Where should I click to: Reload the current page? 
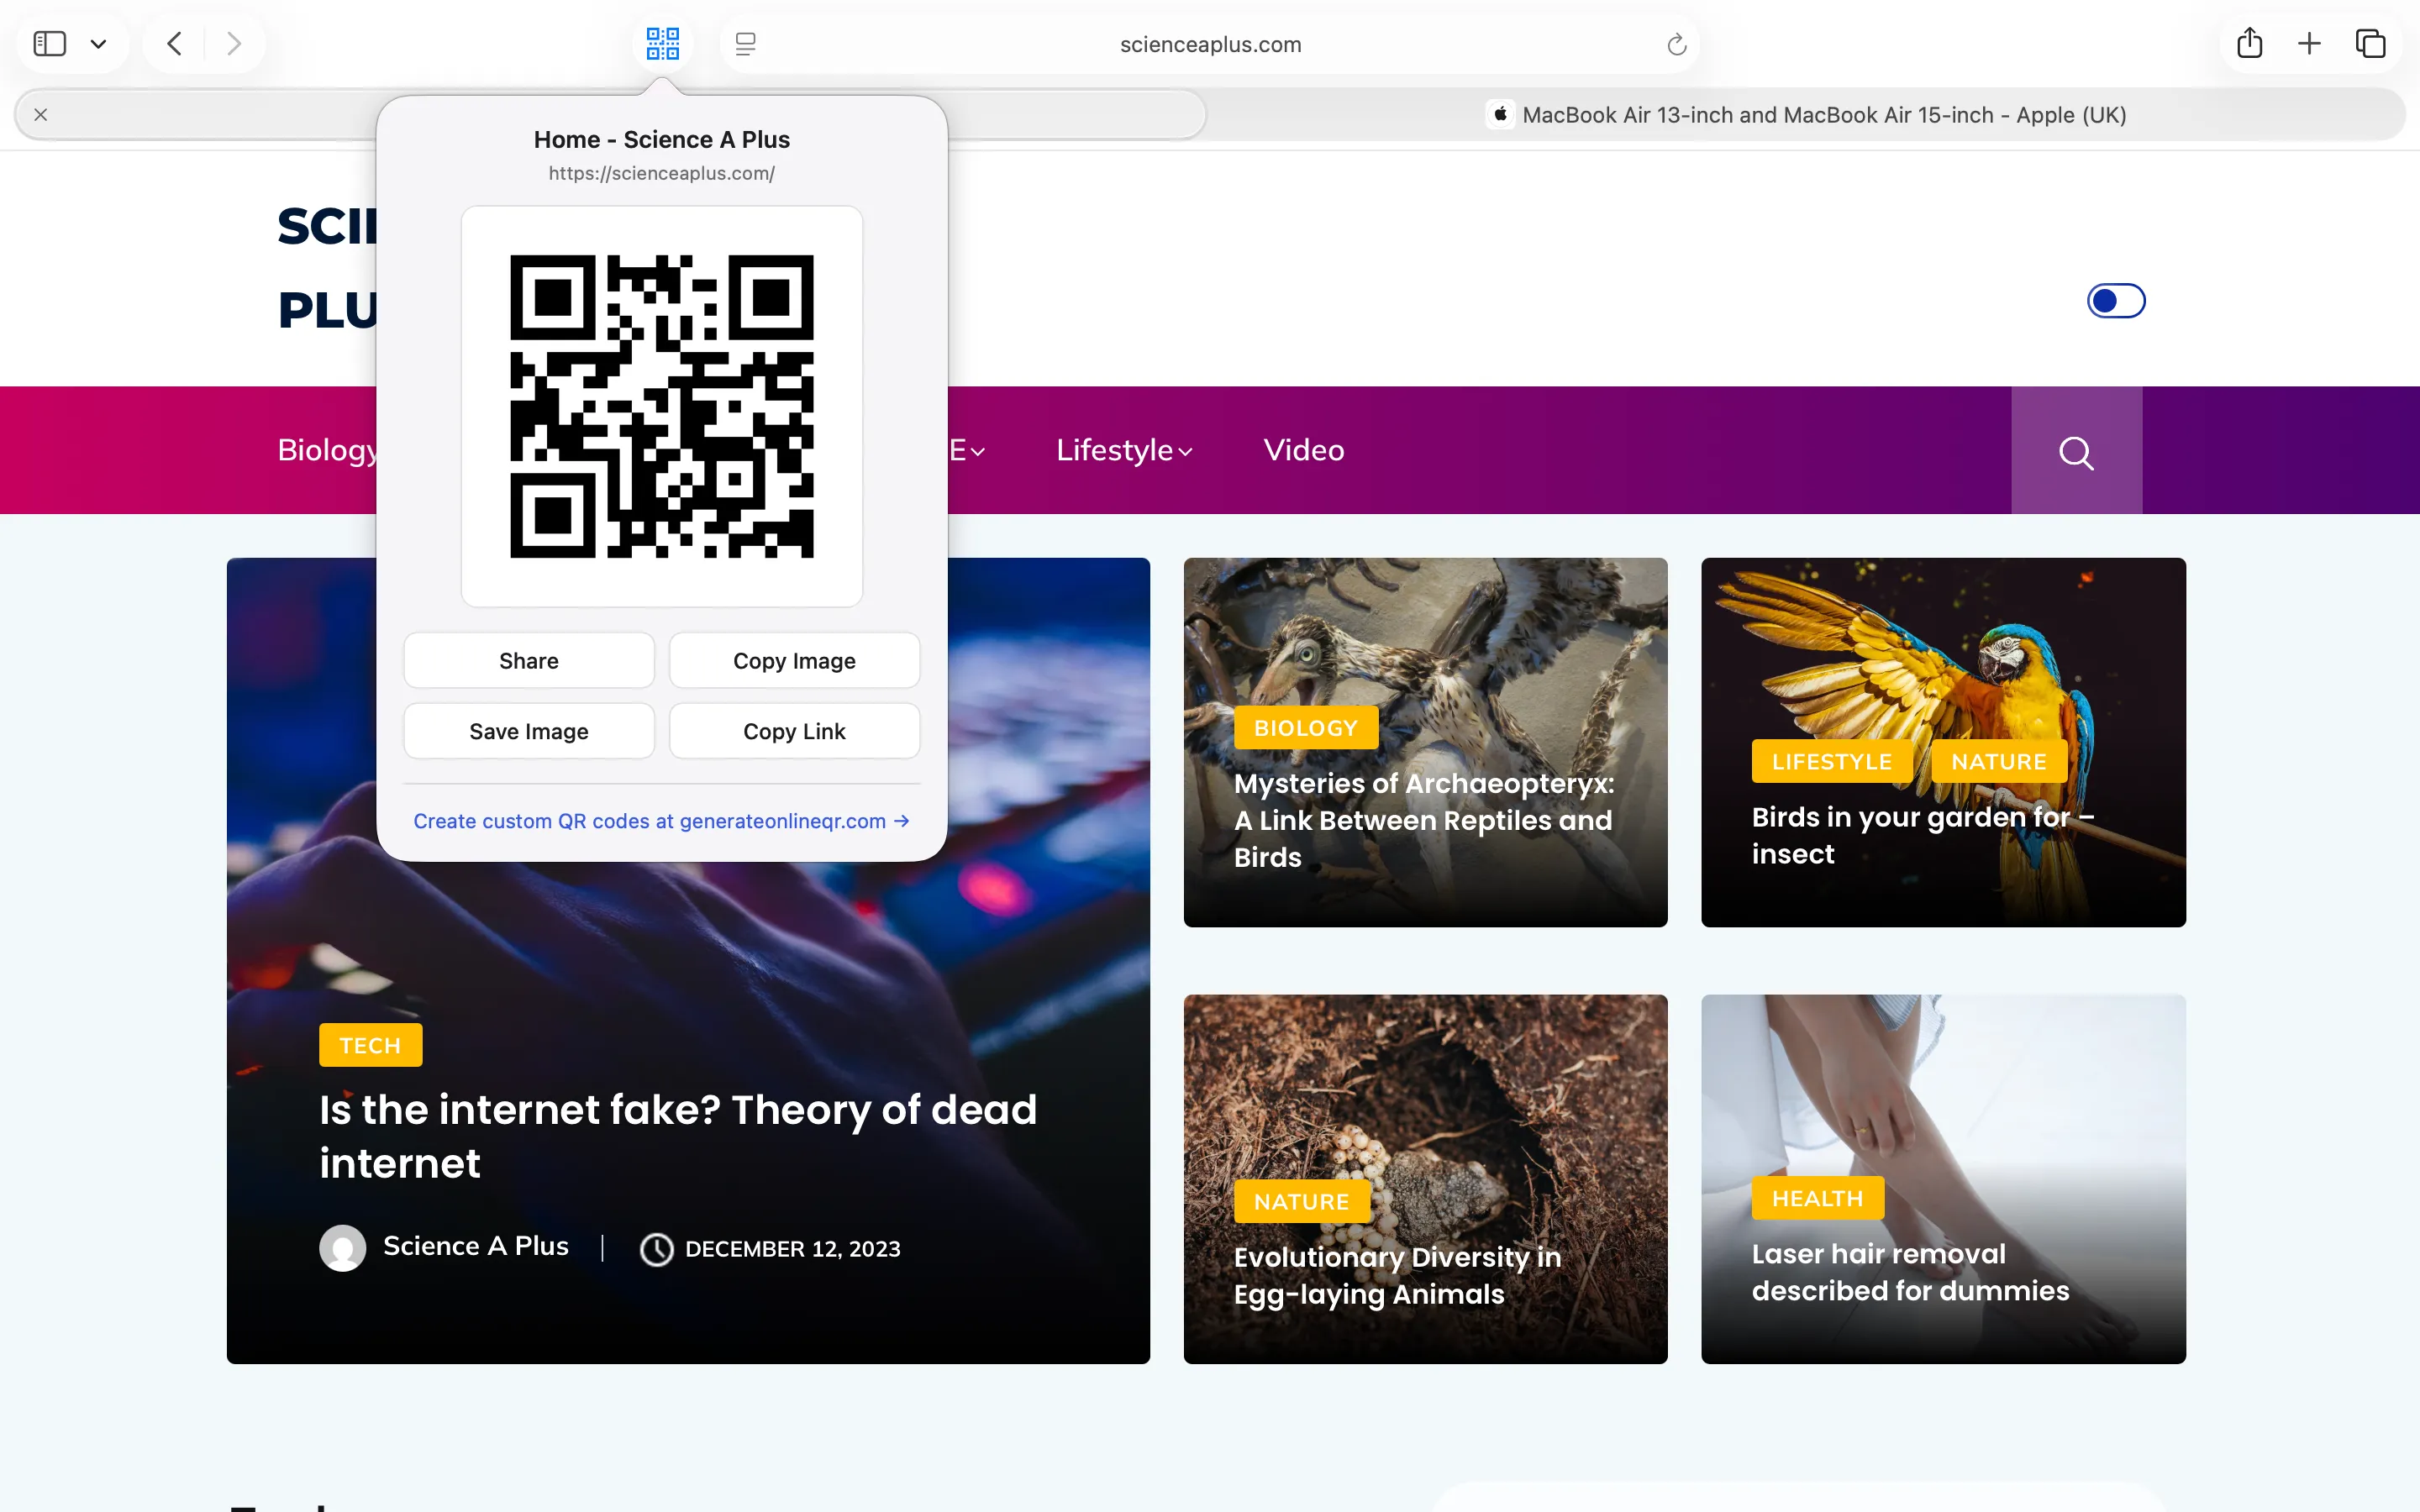pyautogui.click(x=1677, y=44)
